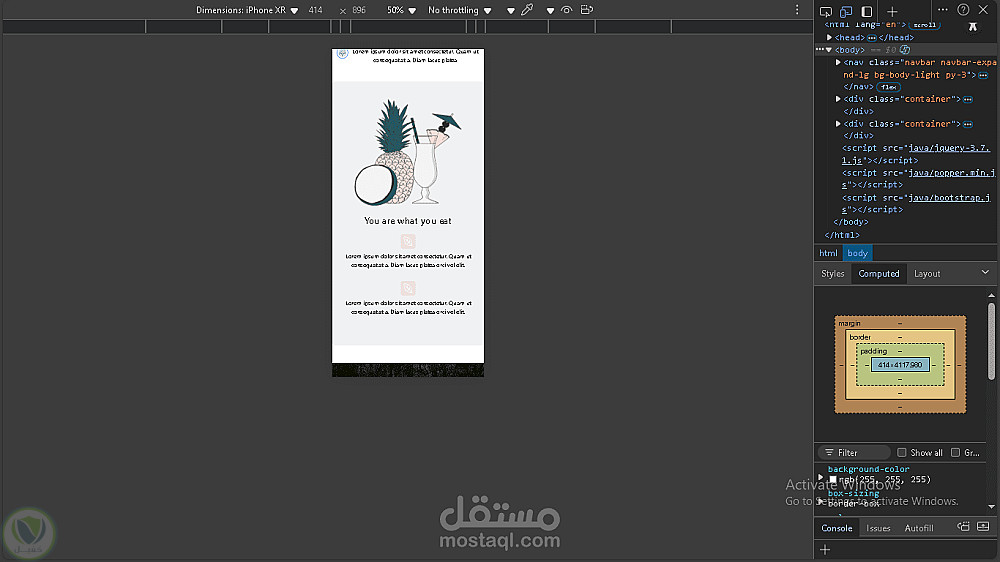Expand the second div container node

(838, 124)
